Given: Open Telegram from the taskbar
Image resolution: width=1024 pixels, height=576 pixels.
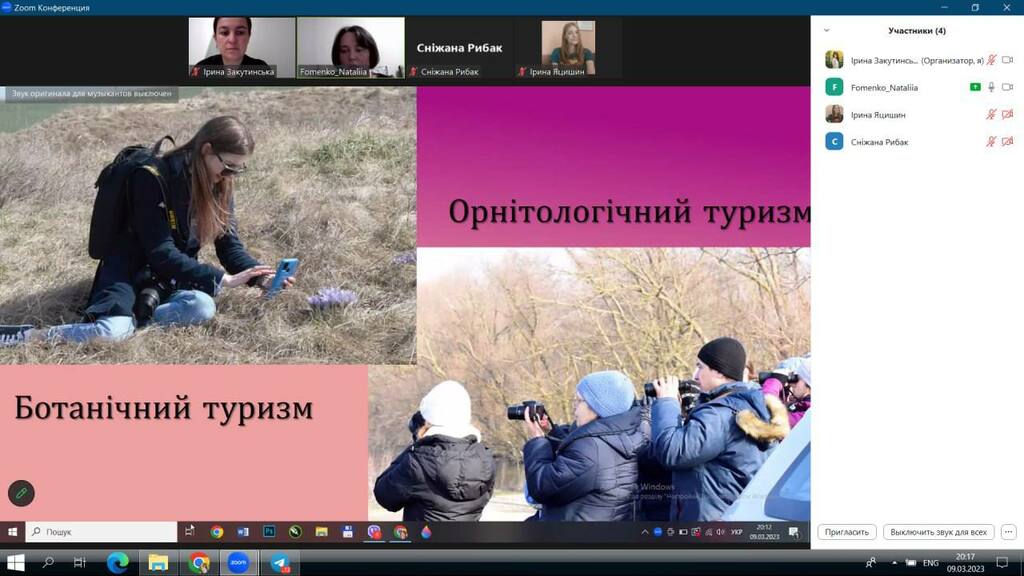Looking at the screenshot, I should [x=280, y=563].
